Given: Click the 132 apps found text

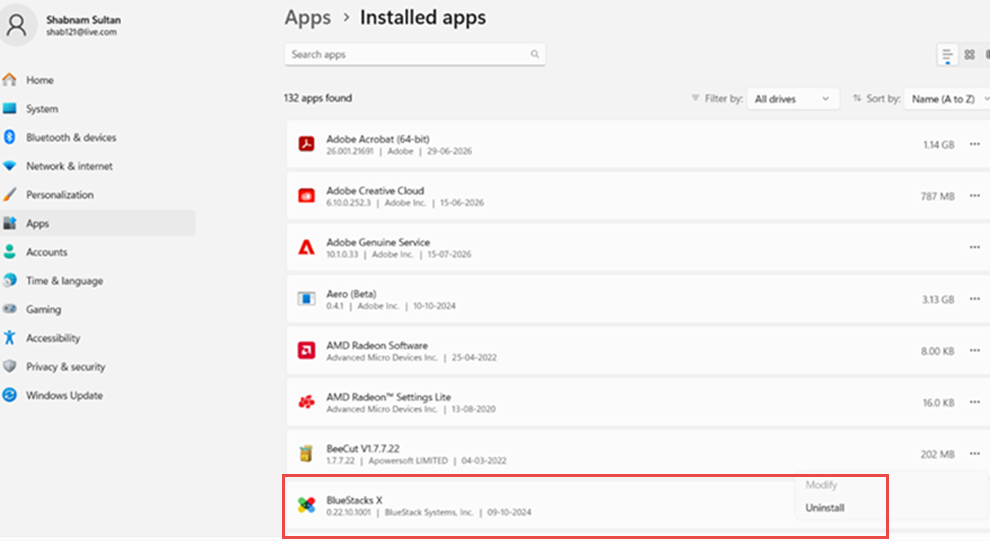Looking at the screenshot, I should click(x=318, y=98).
